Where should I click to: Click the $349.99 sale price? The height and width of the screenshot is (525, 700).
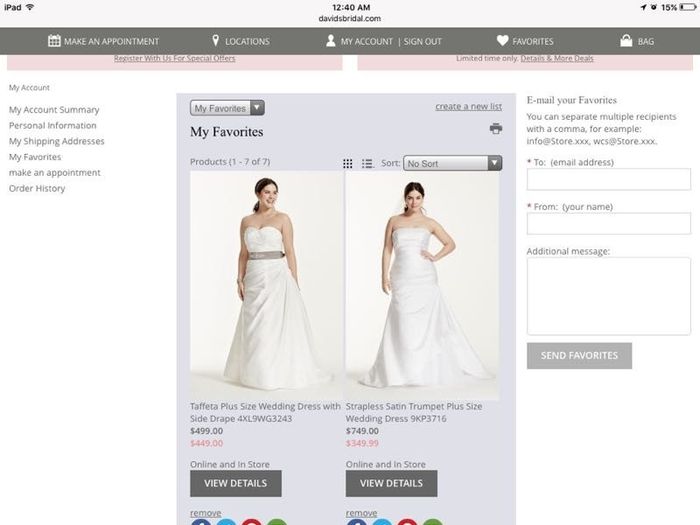(x=362, y=443)
